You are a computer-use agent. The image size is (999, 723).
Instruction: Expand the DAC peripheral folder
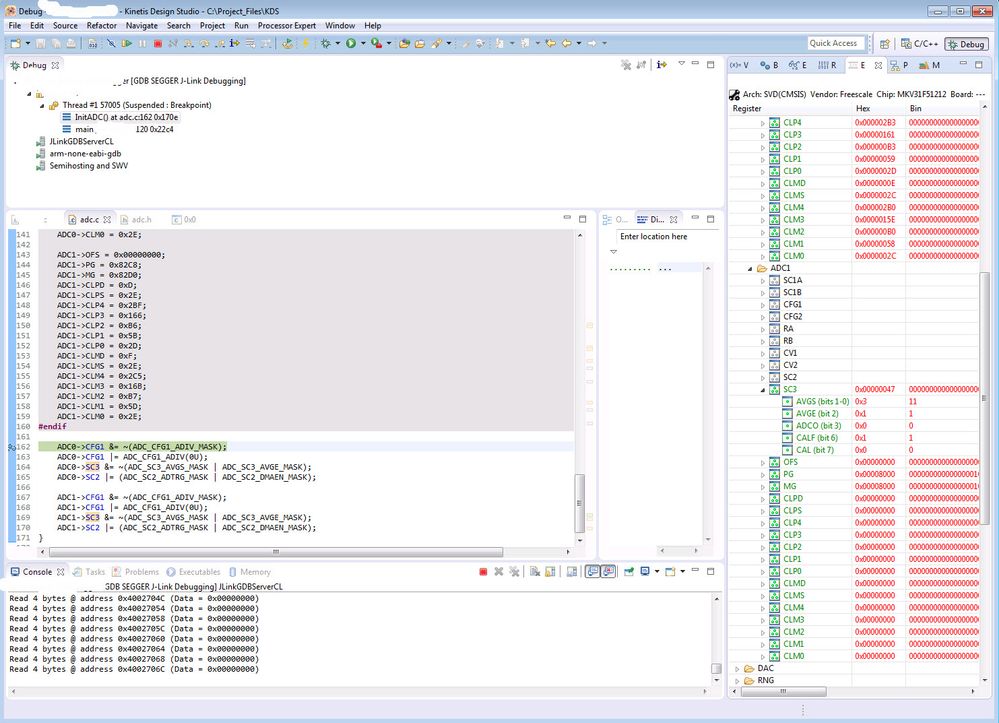click(738, 669)
